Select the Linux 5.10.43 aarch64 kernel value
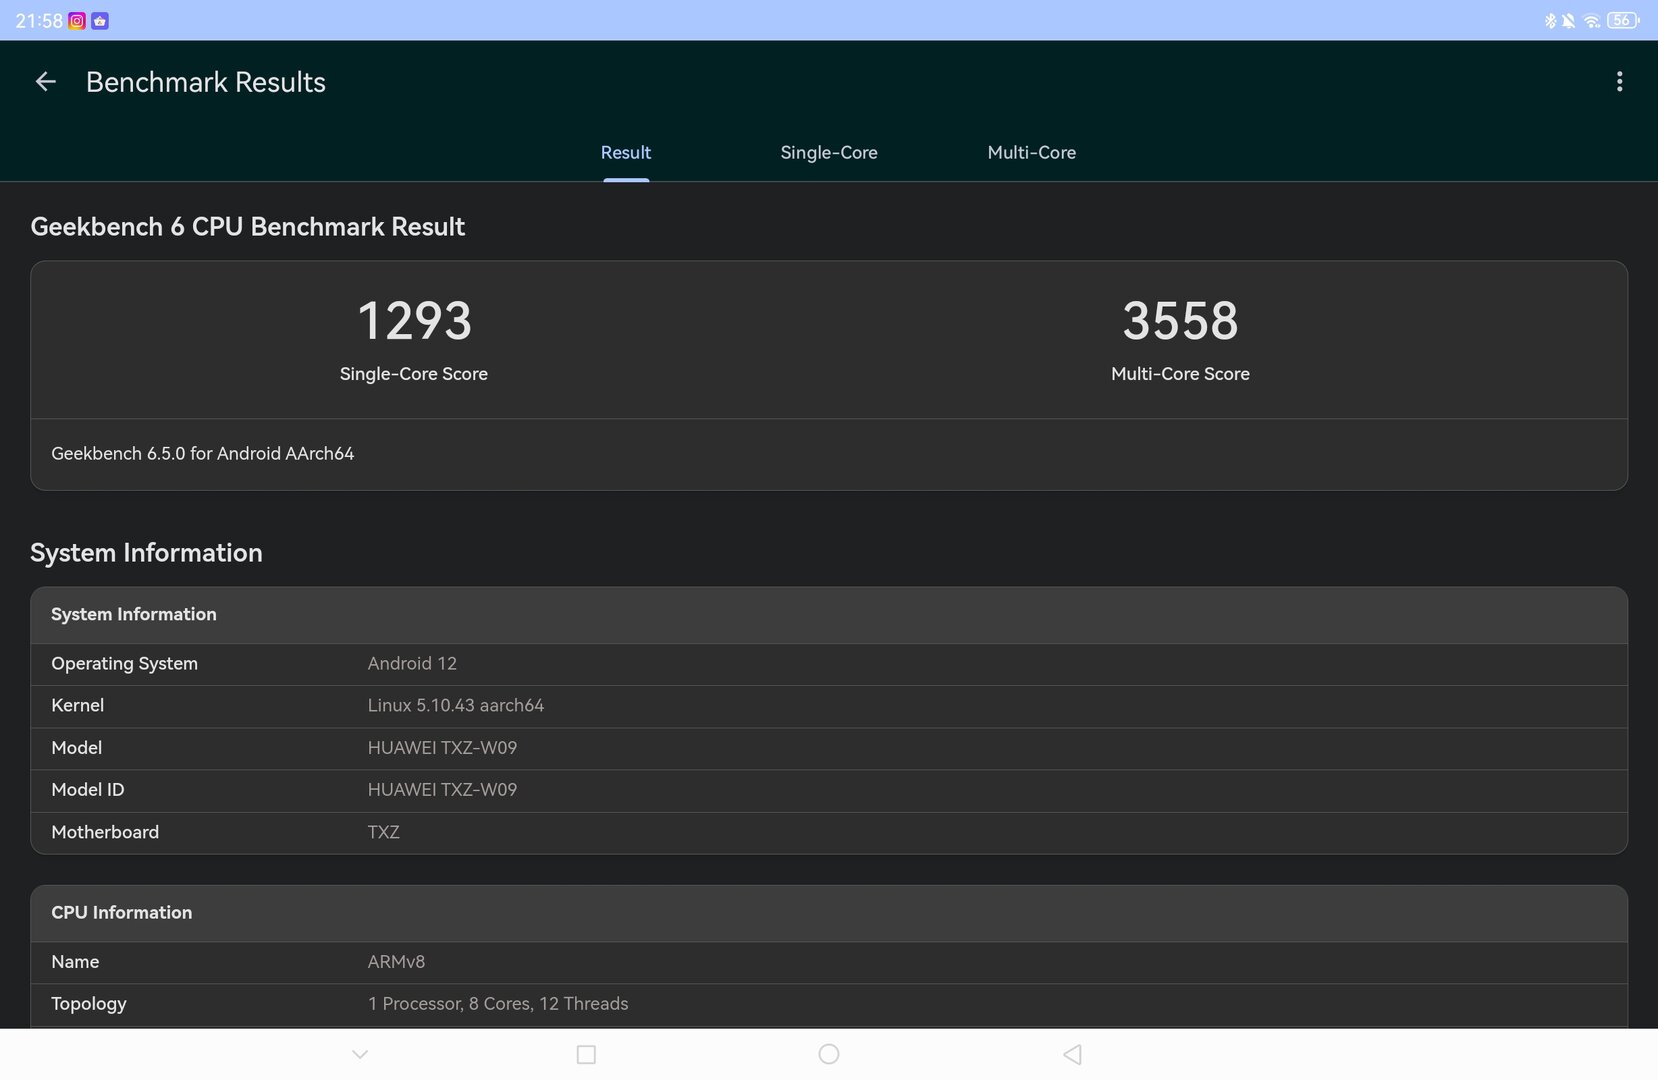 (x=456, y=706)
